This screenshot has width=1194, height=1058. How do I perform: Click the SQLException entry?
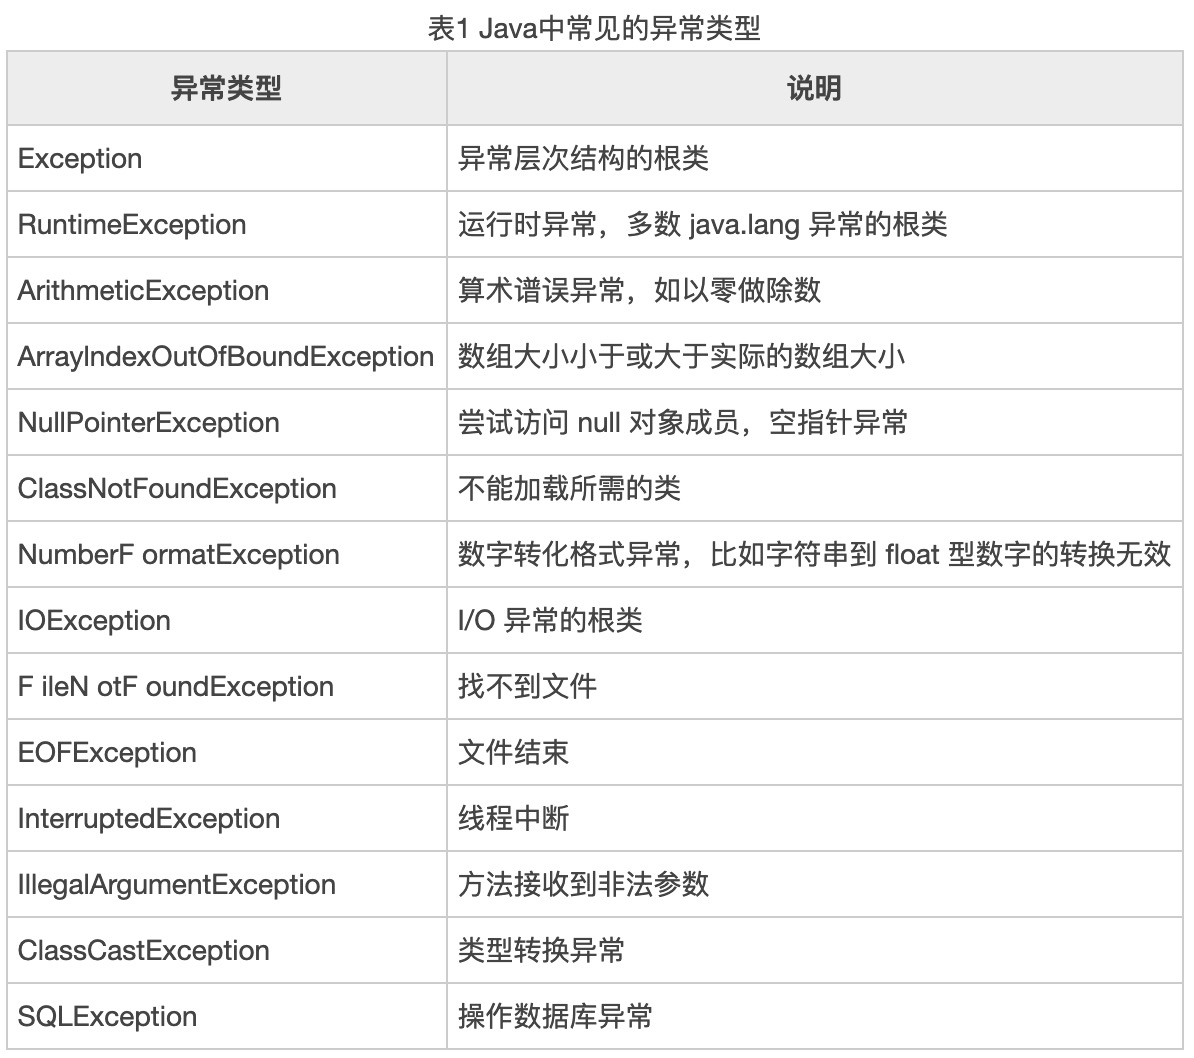[x=107, y=1017]
